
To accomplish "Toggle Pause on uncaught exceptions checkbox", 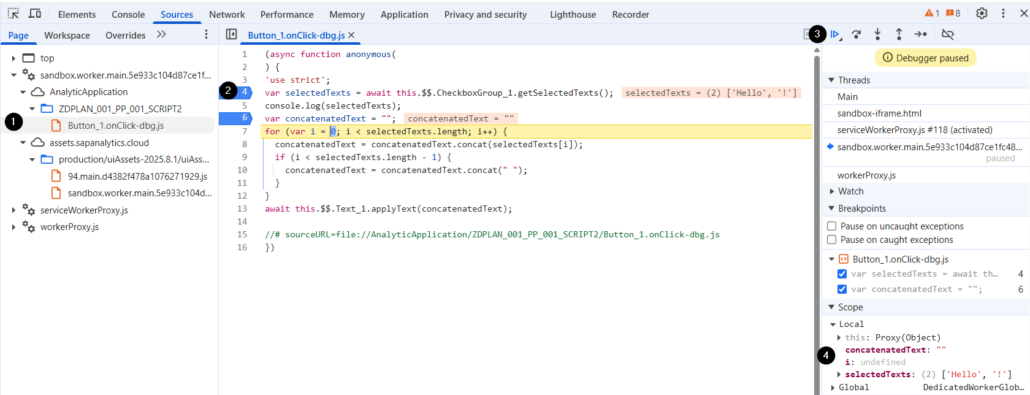I will click(x=832, y=226).
